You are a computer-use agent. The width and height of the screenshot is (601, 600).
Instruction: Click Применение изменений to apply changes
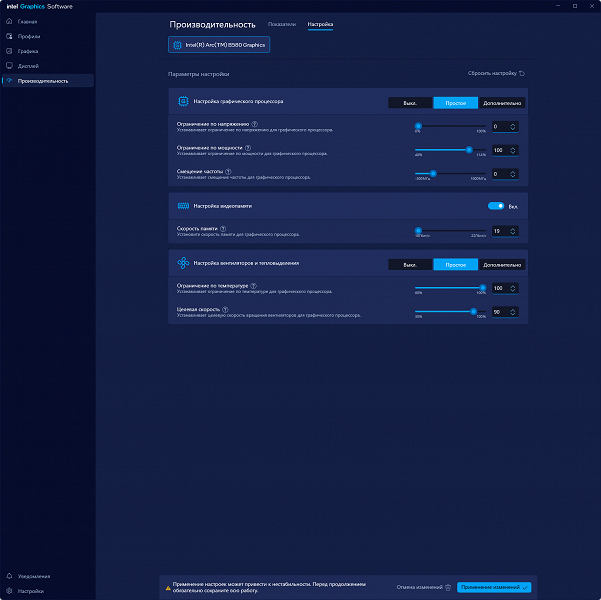pos(494,587)
